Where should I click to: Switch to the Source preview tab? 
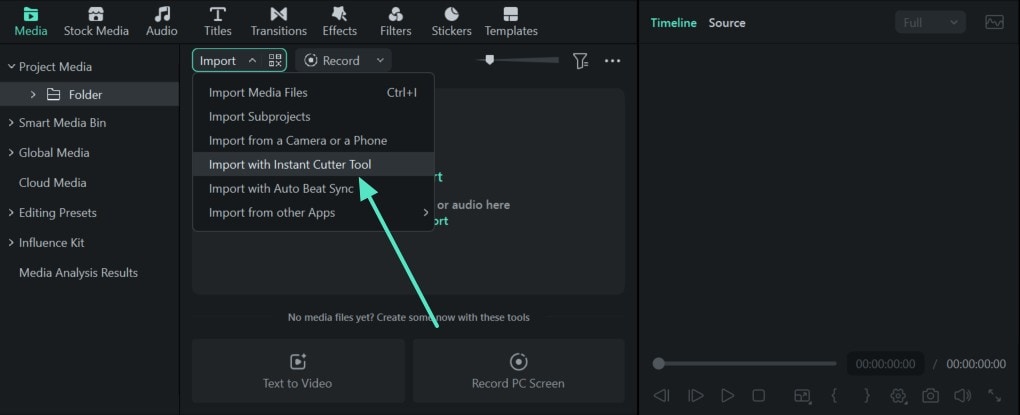click(x=727, y=23)
